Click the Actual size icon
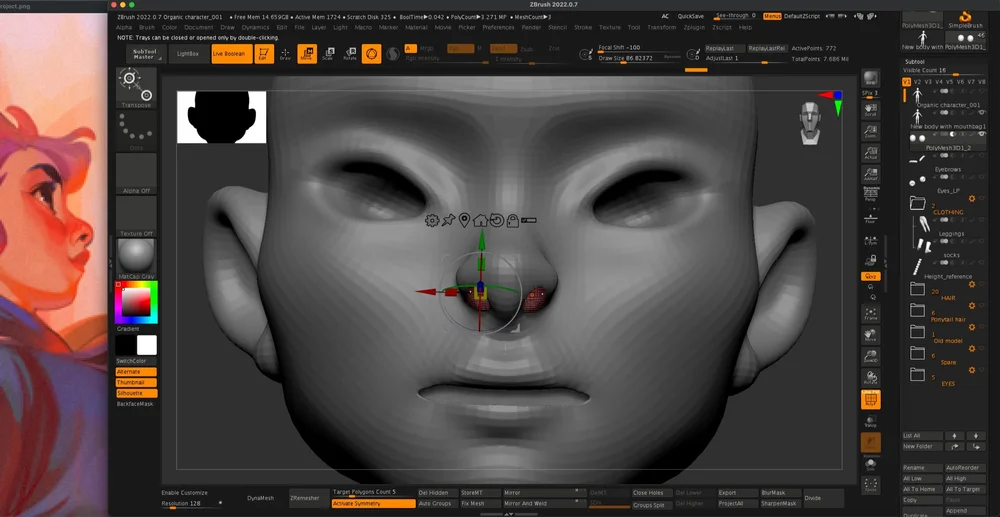The width and height of the screenshot is (1000, 517). [x=871, y=153]
